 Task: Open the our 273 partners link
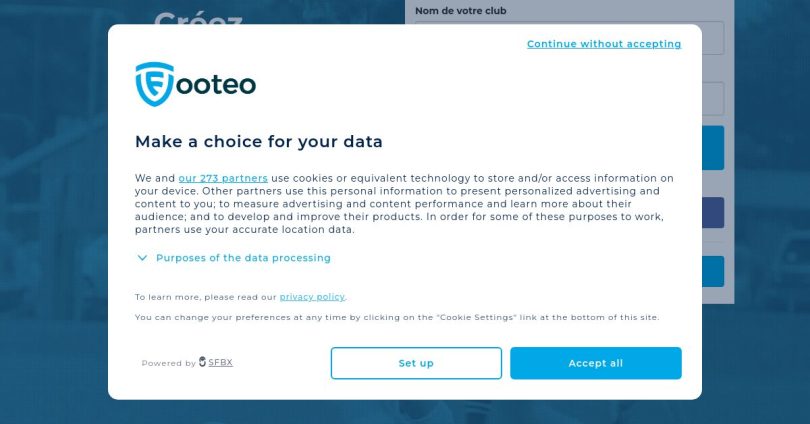223,178
